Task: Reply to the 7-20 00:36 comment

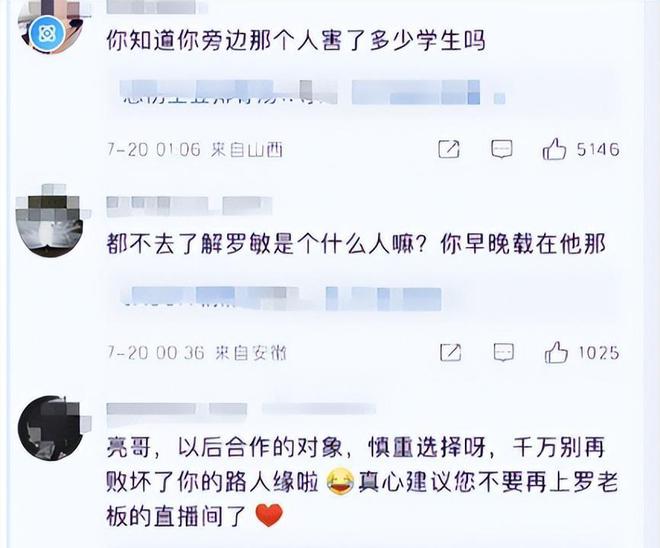Action: tap(503, 352)
